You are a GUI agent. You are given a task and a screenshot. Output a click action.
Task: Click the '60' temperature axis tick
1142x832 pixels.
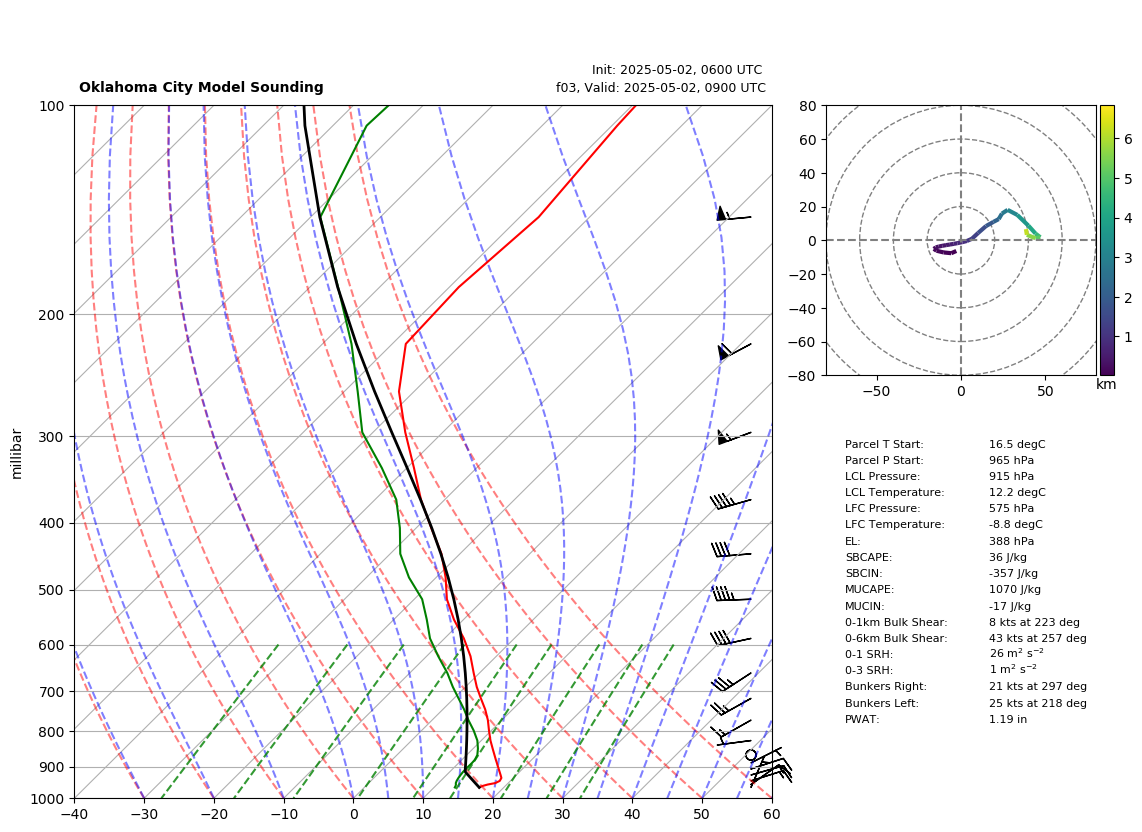coord(772,814)
